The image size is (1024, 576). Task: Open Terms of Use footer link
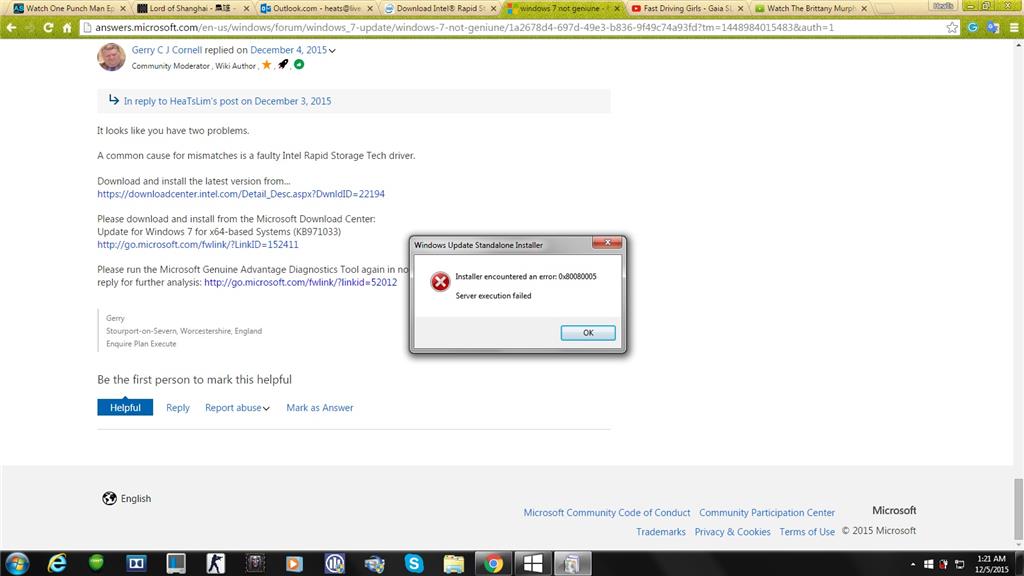[807, 532]
